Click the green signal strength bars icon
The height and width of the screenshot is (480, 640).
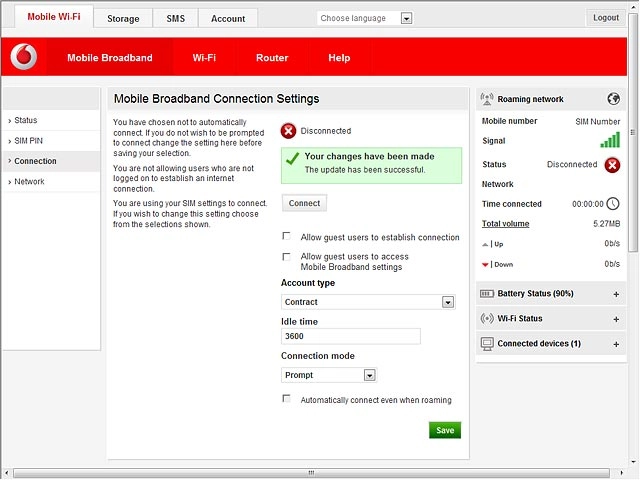610,140
